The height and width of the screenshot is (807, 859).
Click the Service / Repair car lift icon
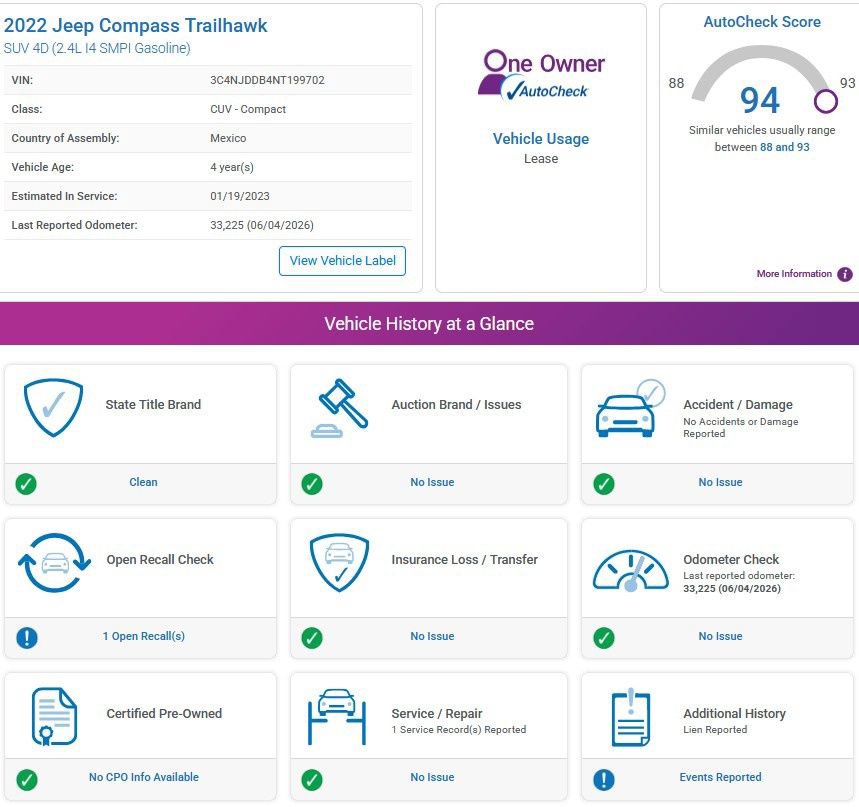336,717
